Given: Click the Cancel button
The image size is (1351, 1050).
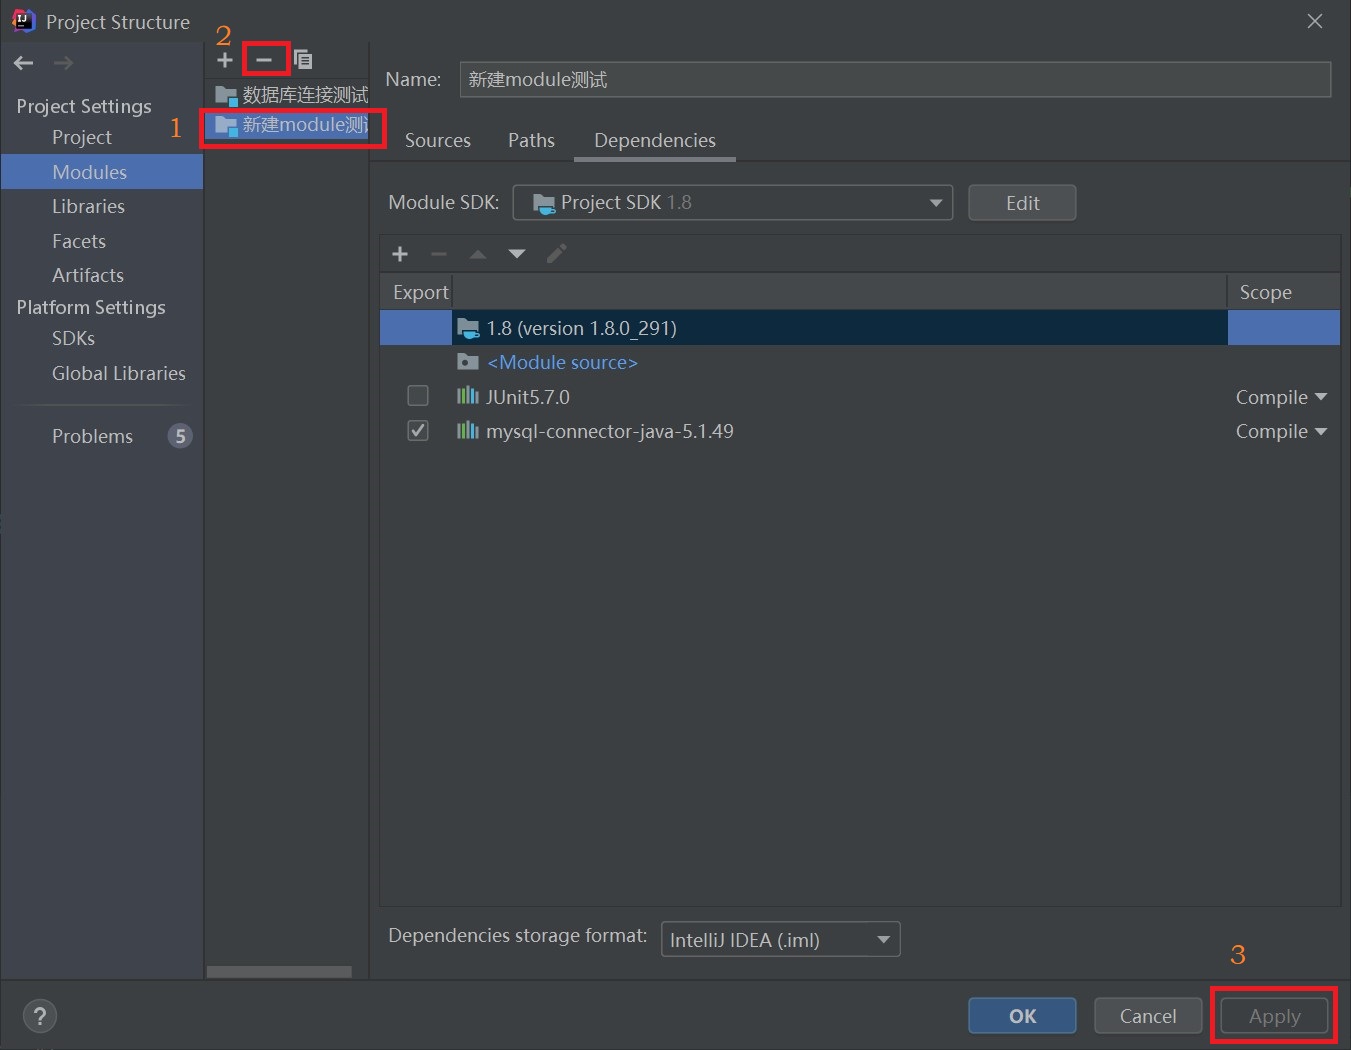Looking at the screenshot, I should [1148, 1016].
